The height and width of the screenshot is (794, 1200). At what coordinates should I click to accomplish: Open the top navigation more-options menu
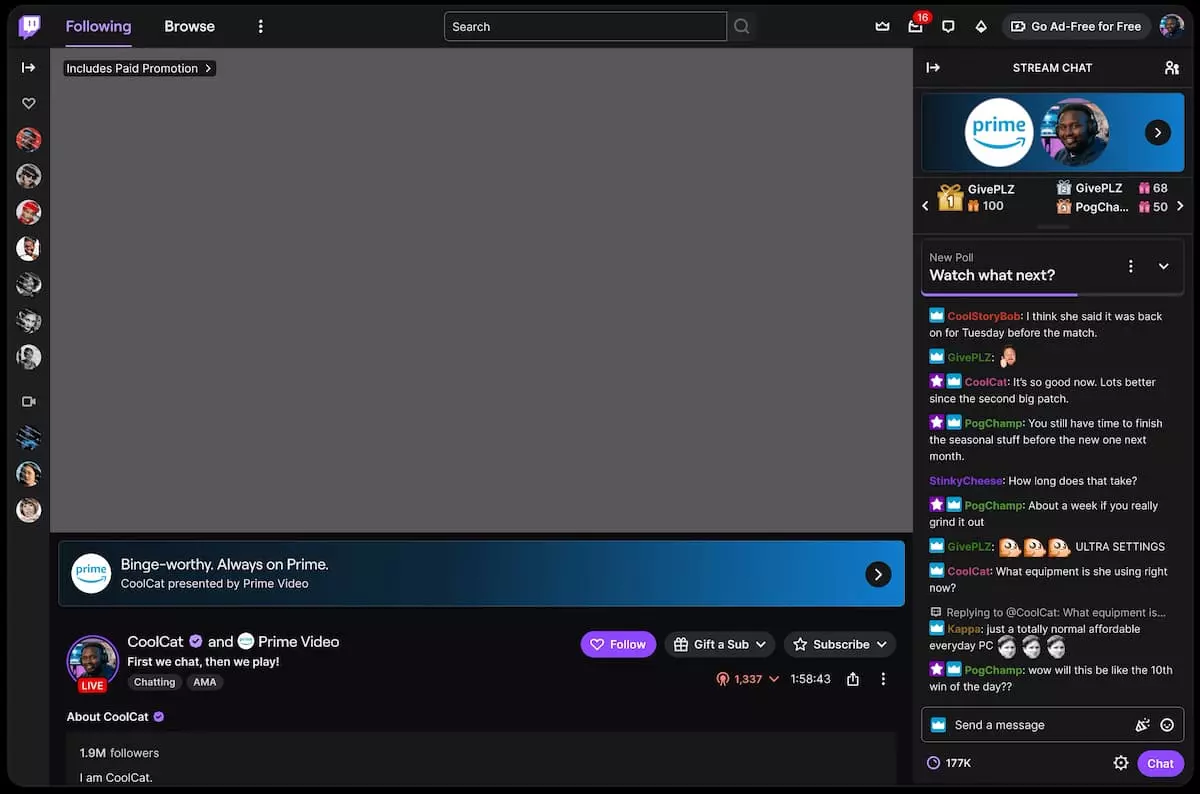pos(260,27)
